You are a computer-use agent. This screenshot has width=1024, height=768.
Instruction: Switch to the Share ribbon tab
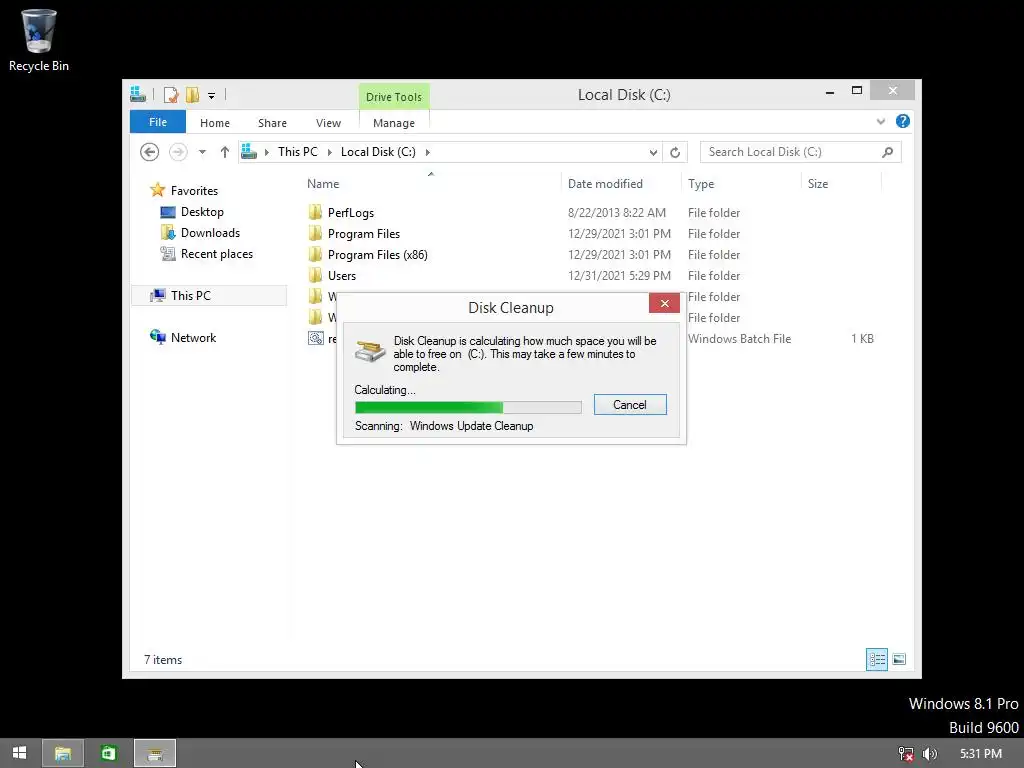pyautogui.click(x=272, y=123)
